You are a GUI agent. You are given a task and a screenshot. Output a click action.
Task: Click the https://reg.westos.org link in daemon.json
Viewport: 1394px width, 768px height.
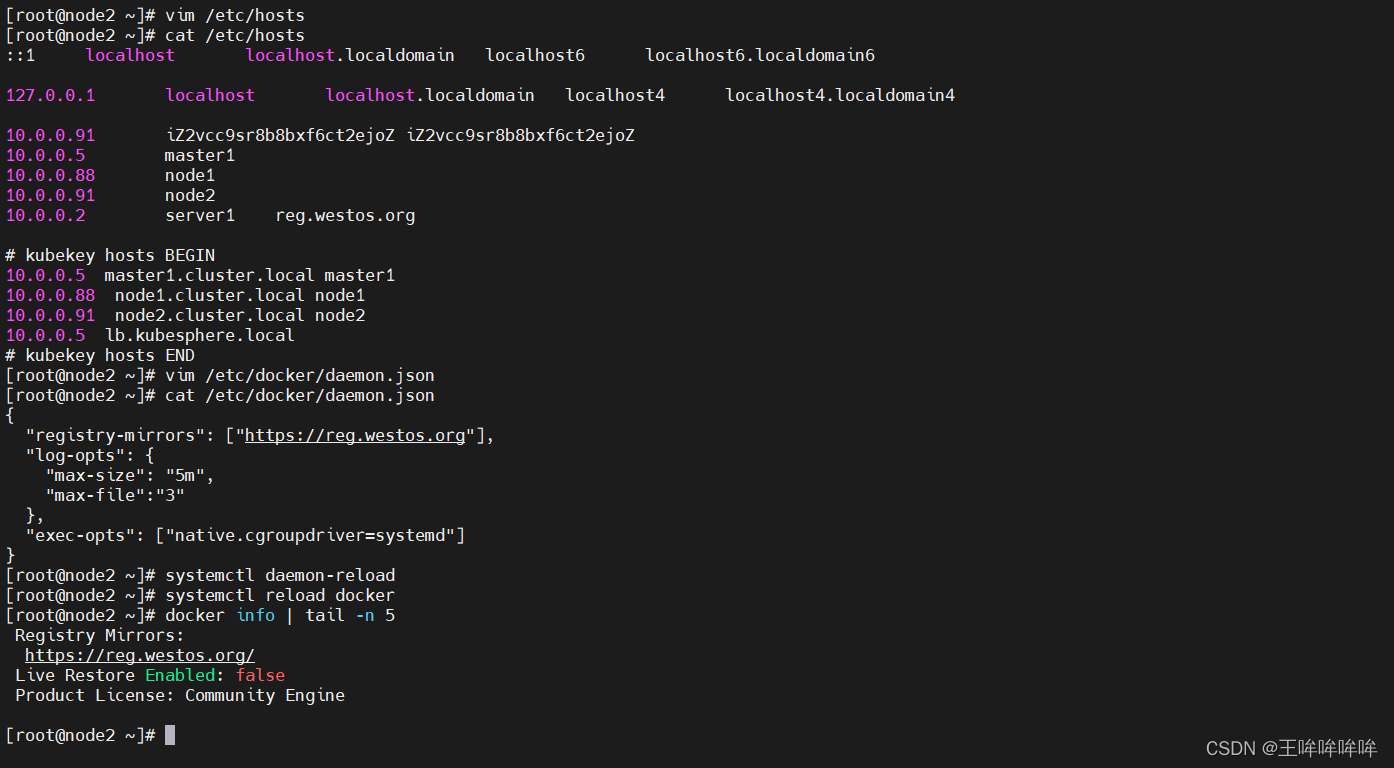coord(355,435)
